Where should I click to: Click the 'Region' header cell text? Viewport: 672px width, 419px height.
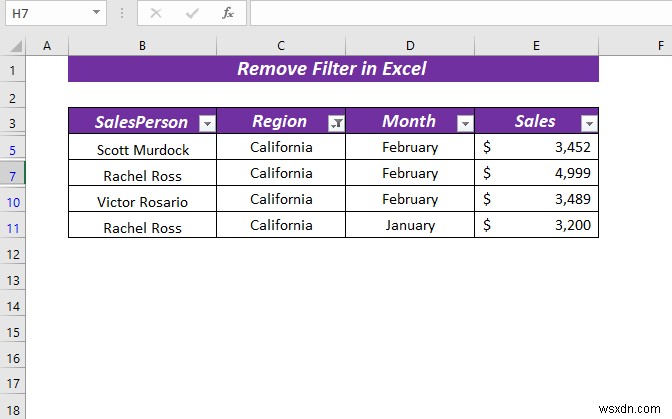pyautogui.click(x=279, y=121)
